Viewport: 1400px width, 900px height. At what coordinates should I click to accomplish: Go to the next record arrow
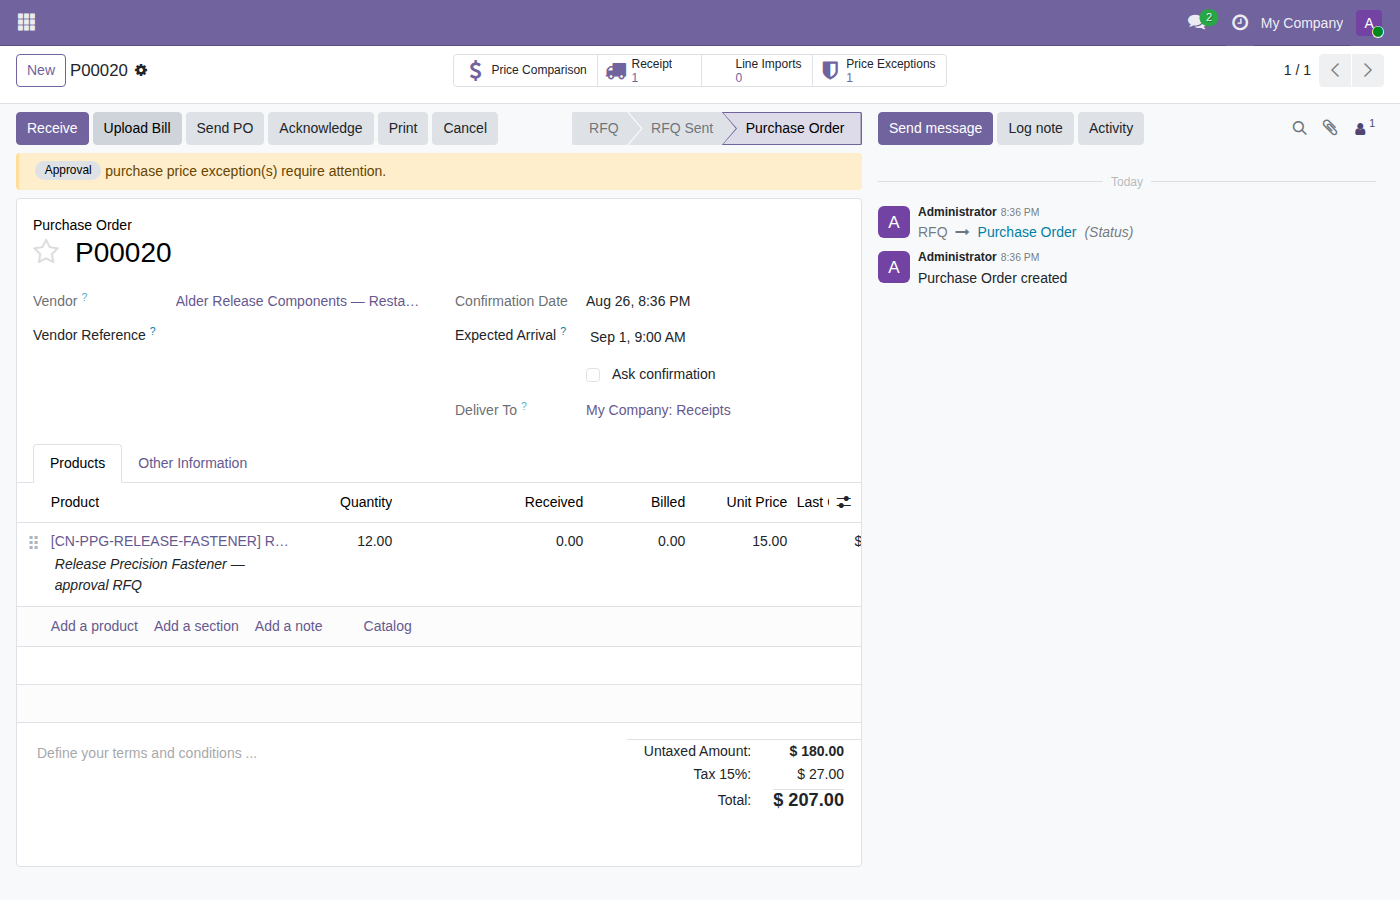tap(1368, 71)
